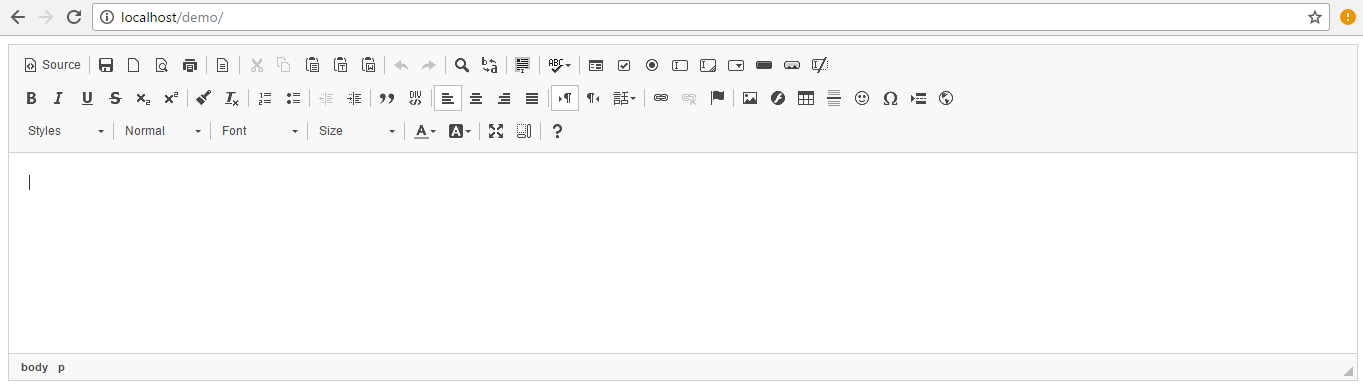Click the Select All icon
1363x386 pixels.
click(x=522, y=65)
